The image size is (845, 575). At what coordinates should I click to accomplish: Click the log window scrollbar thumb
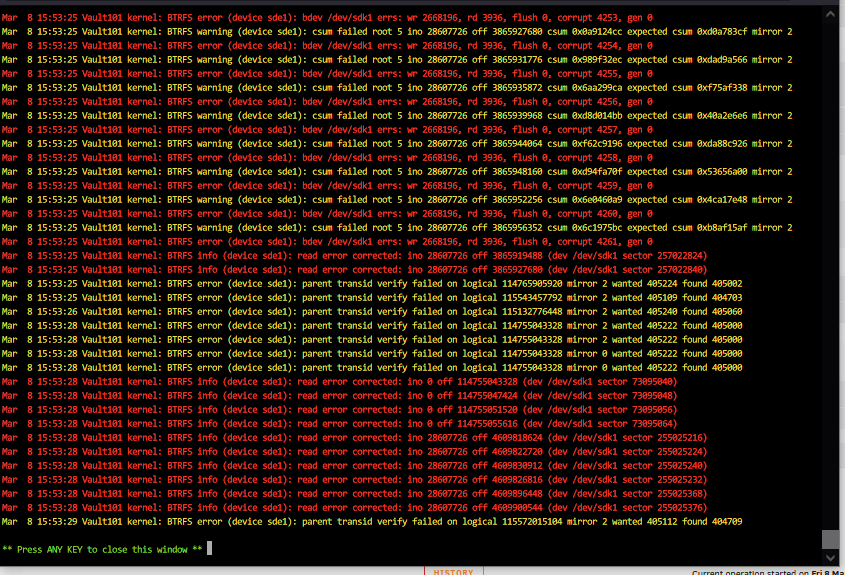[830, 539]
